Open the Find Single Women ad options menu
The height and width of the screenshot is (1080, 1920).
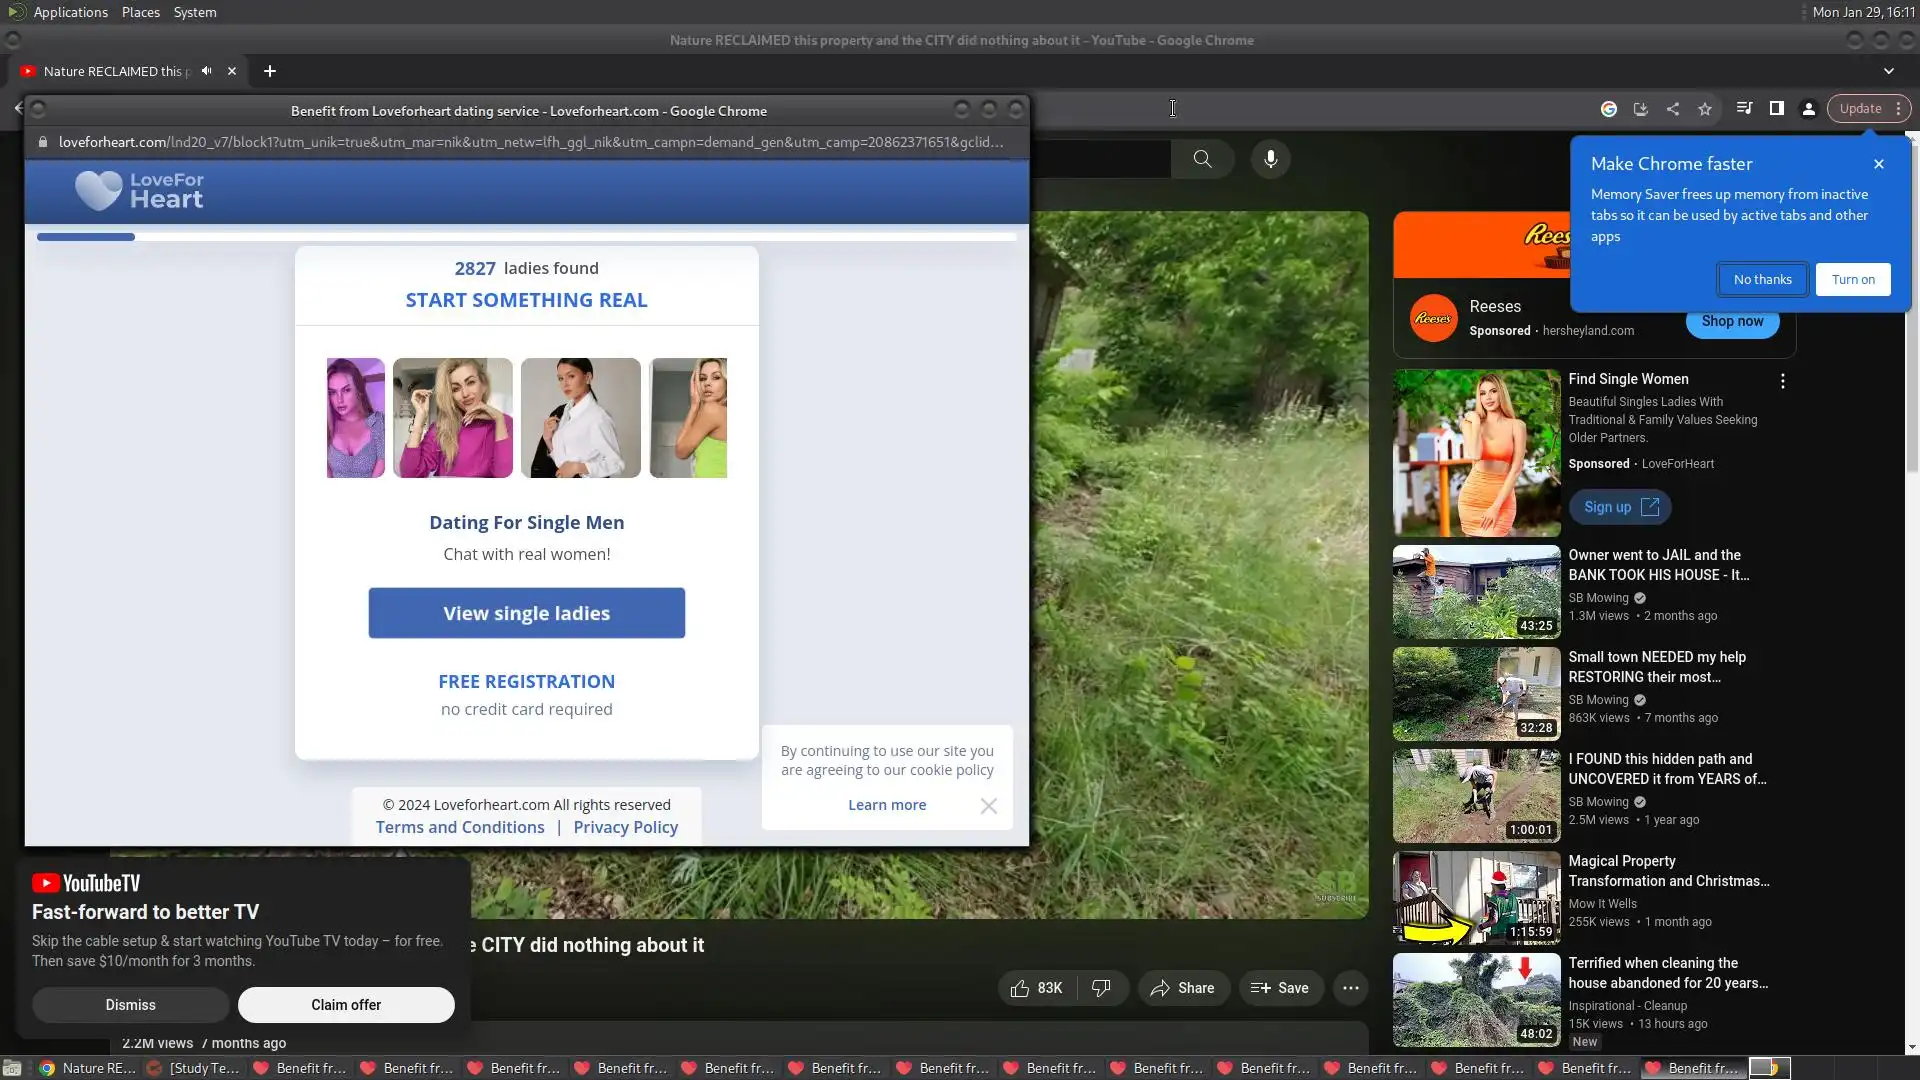(x=1782, y=381)
